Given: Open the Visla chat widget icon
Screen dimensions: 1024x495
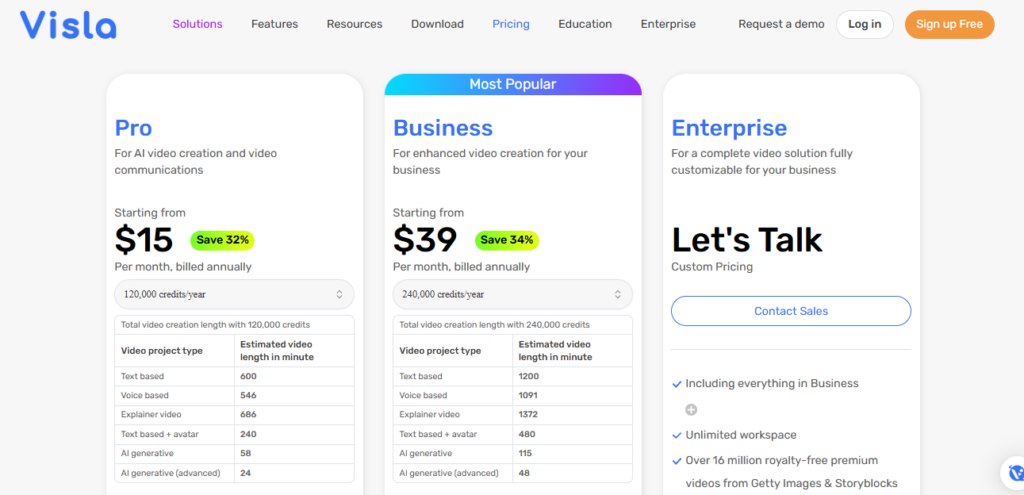Looking at the screenshot, I should [x=1015, y=473].
